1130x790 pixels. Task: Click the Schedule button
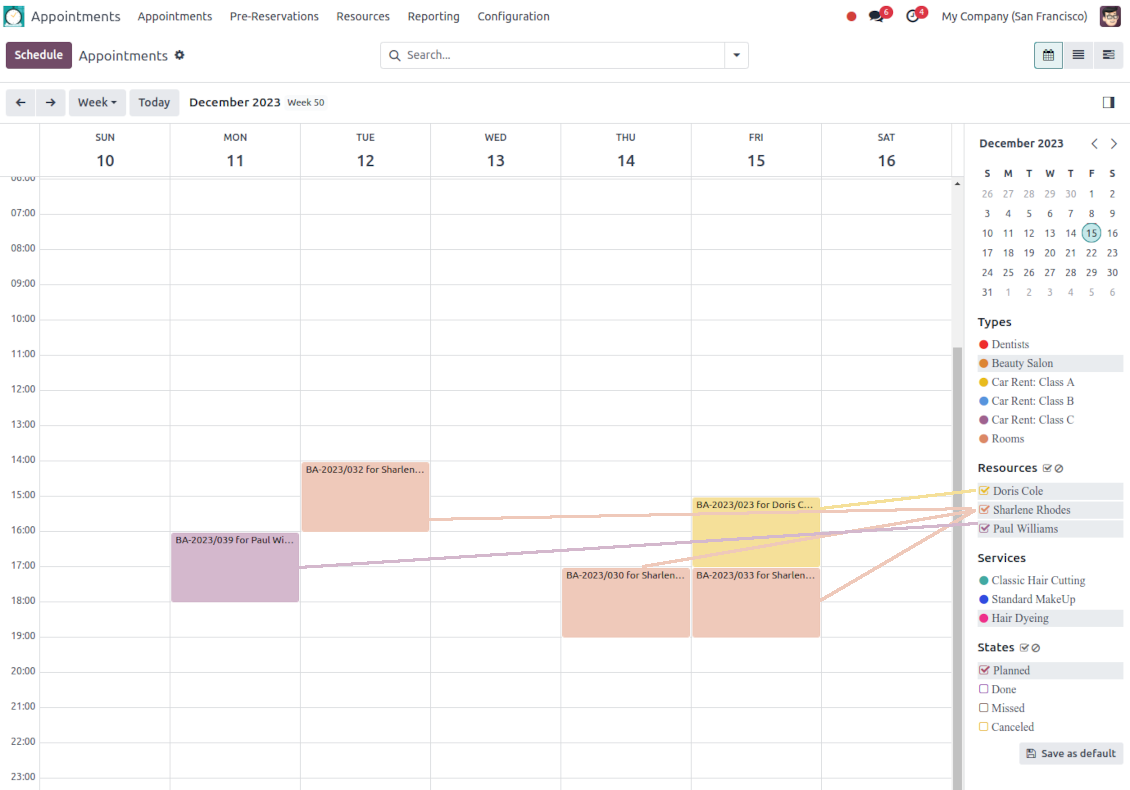39,55
